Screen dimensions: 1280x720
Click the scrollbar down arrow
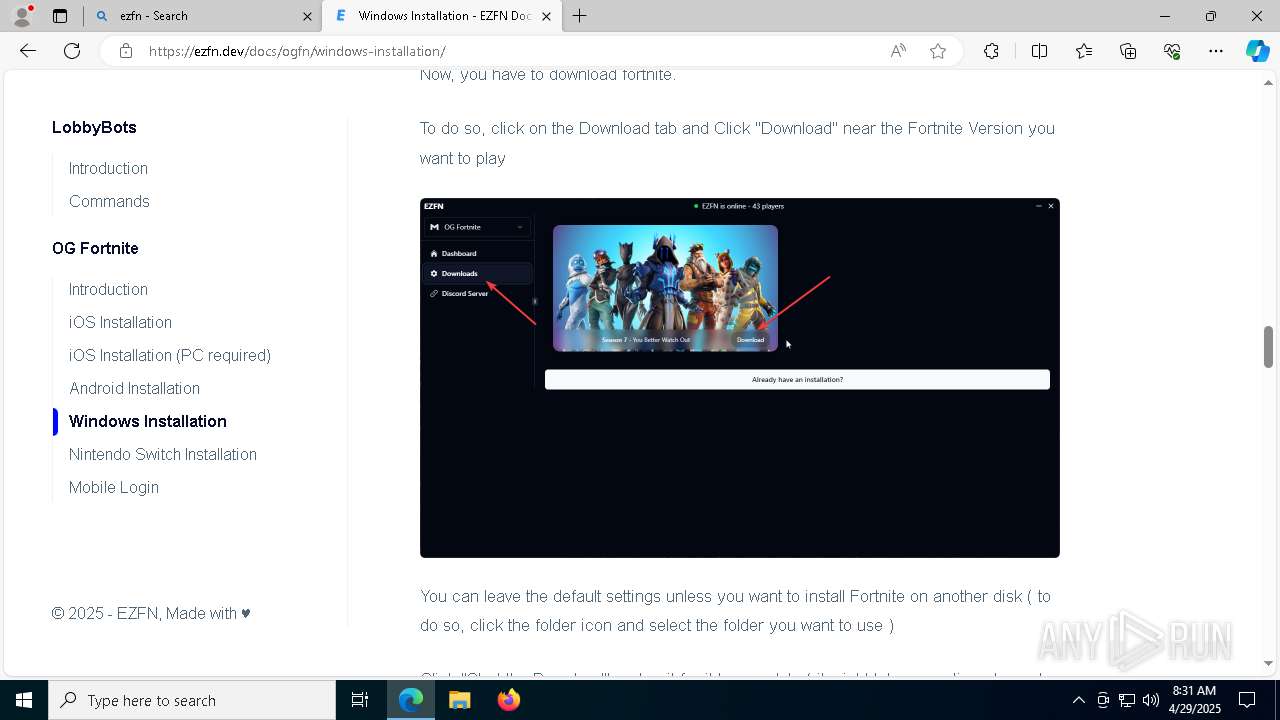click(1268, 662)
